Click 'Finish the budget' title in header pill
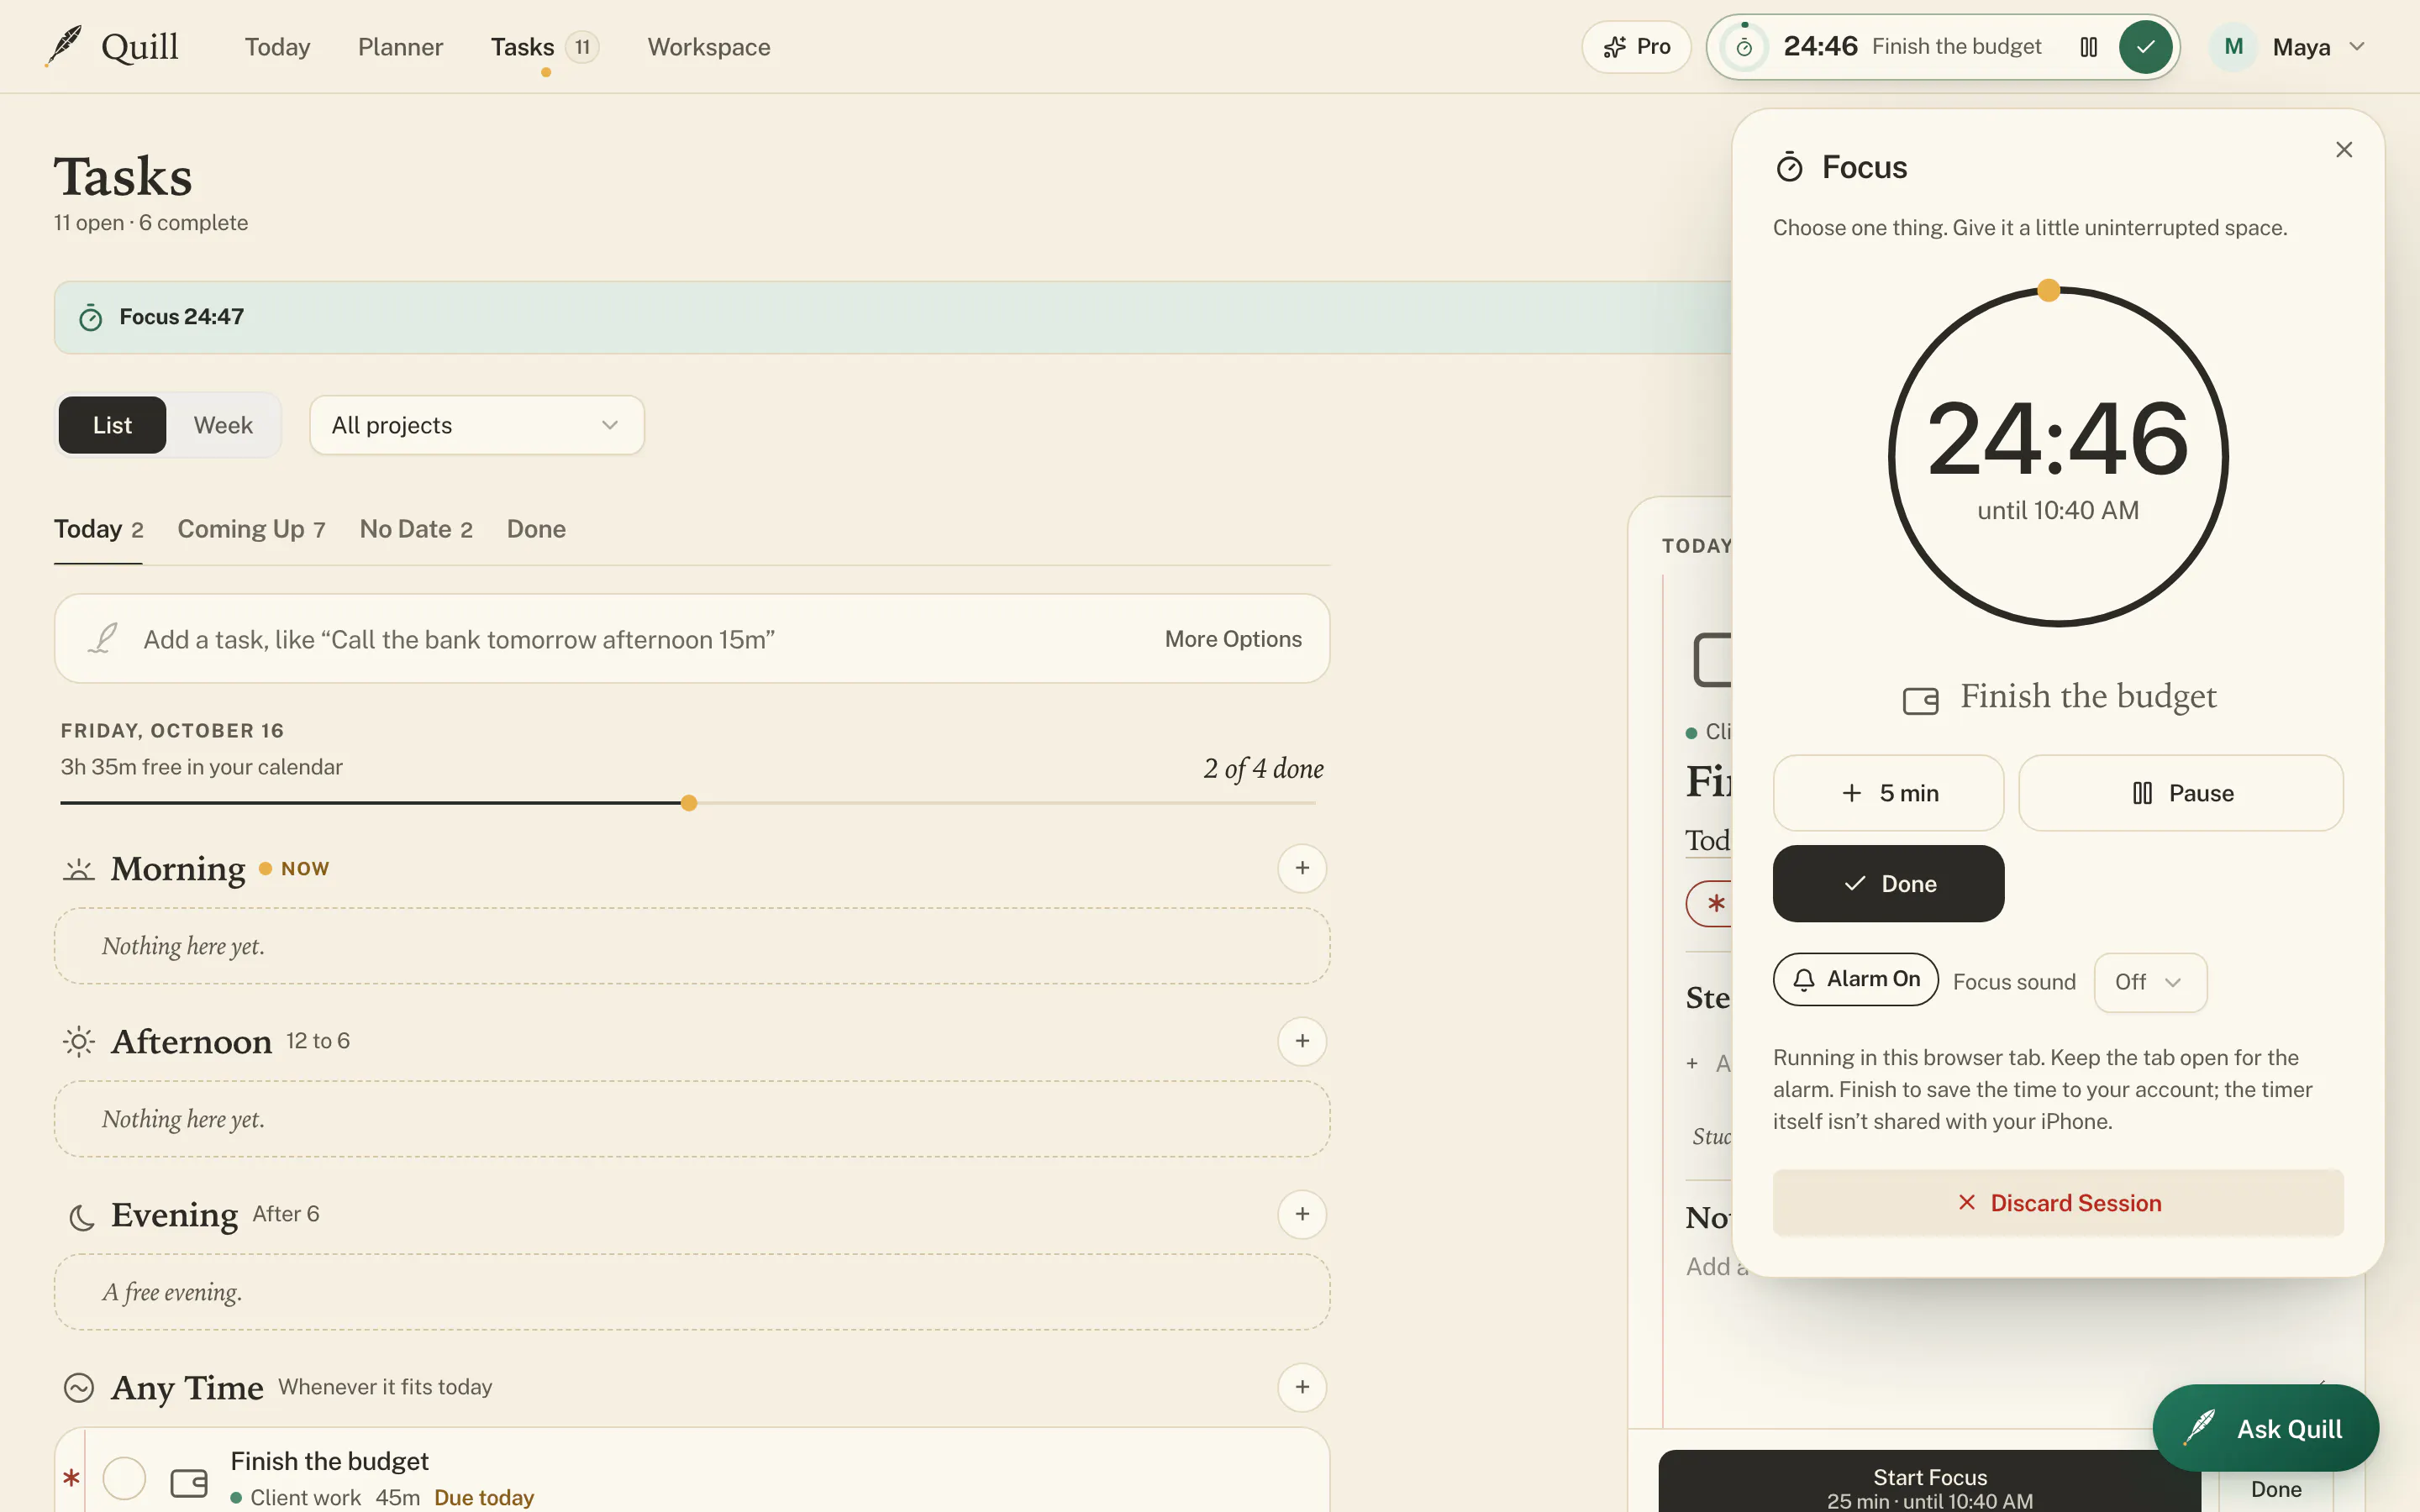2420x1512 pixels. click(1956, 47)
